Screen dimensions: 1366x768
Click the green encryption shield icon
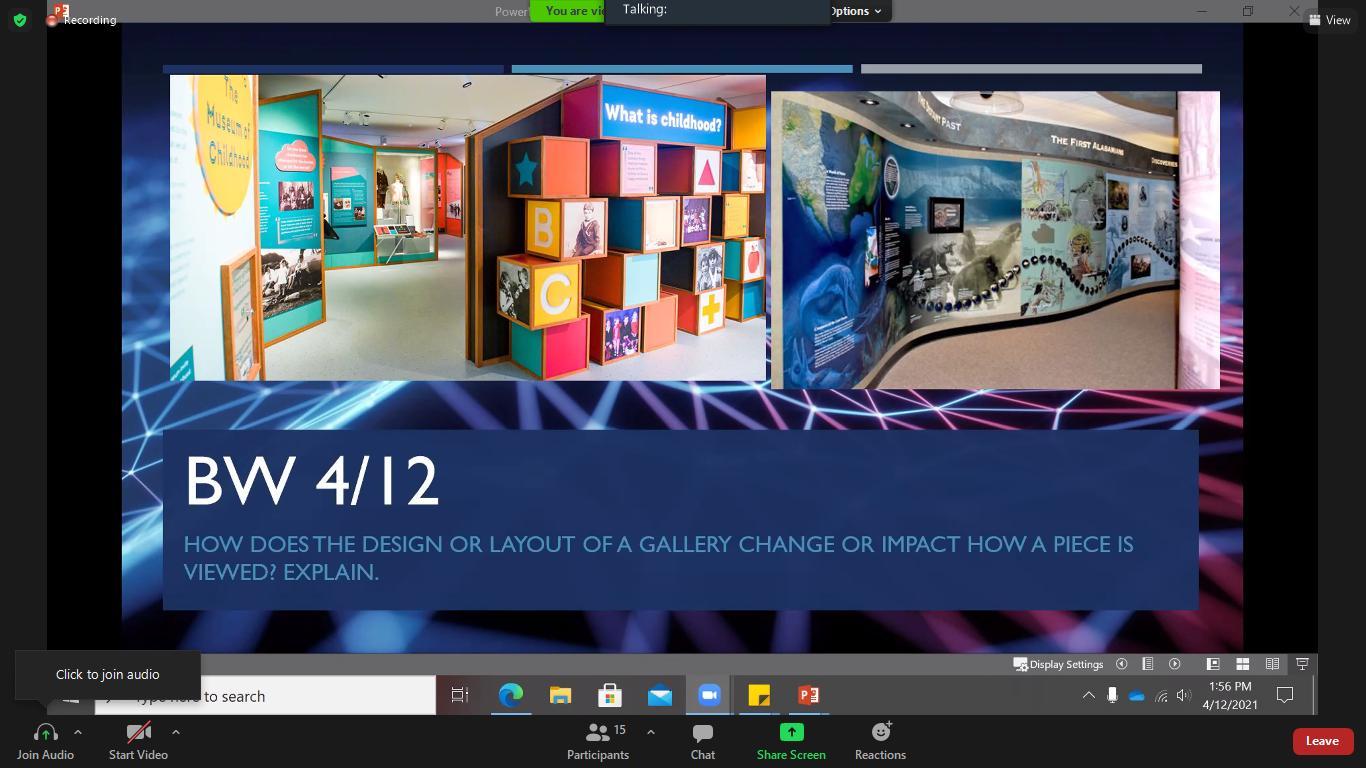20,20
